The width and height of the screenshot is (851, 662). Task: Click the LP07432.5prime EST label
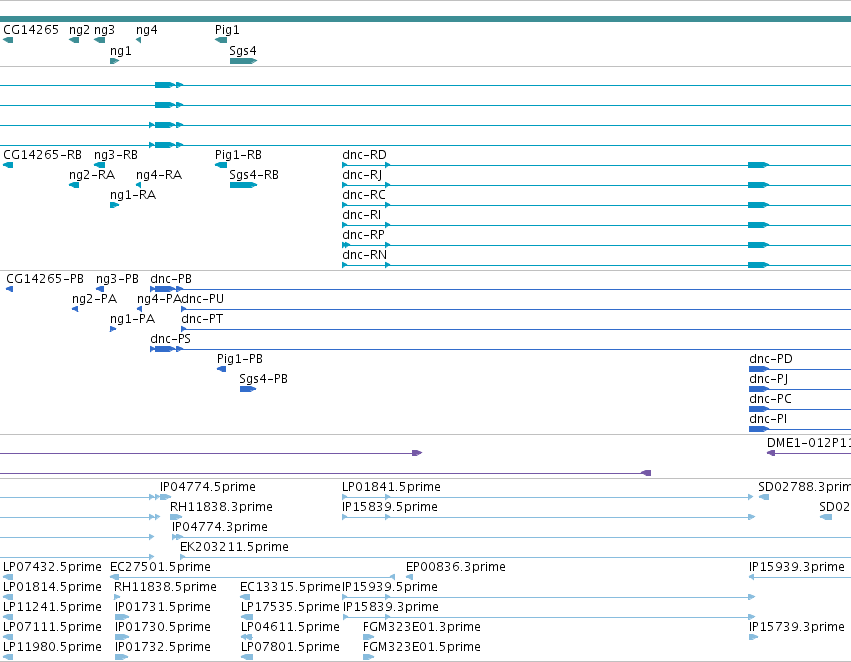click(x=52, y=567)
